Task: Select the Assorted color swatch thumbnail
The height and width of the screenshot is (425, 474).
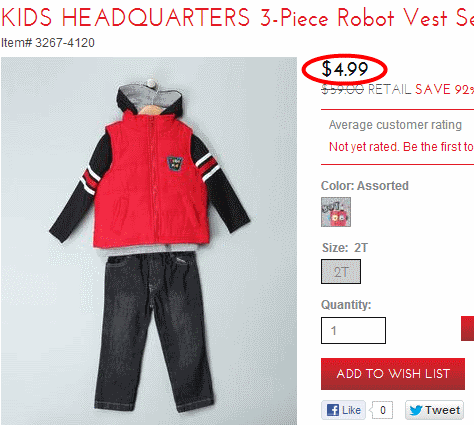Action: [336, 212]
